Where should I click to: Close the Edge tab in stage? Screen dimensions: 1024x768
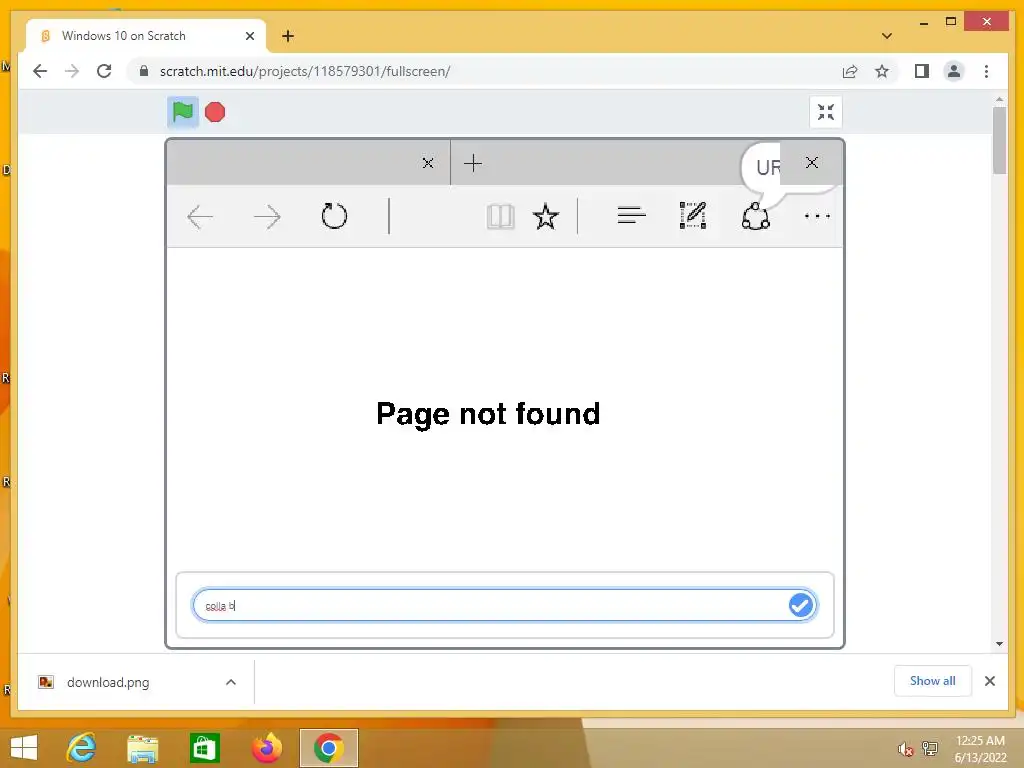428,163
